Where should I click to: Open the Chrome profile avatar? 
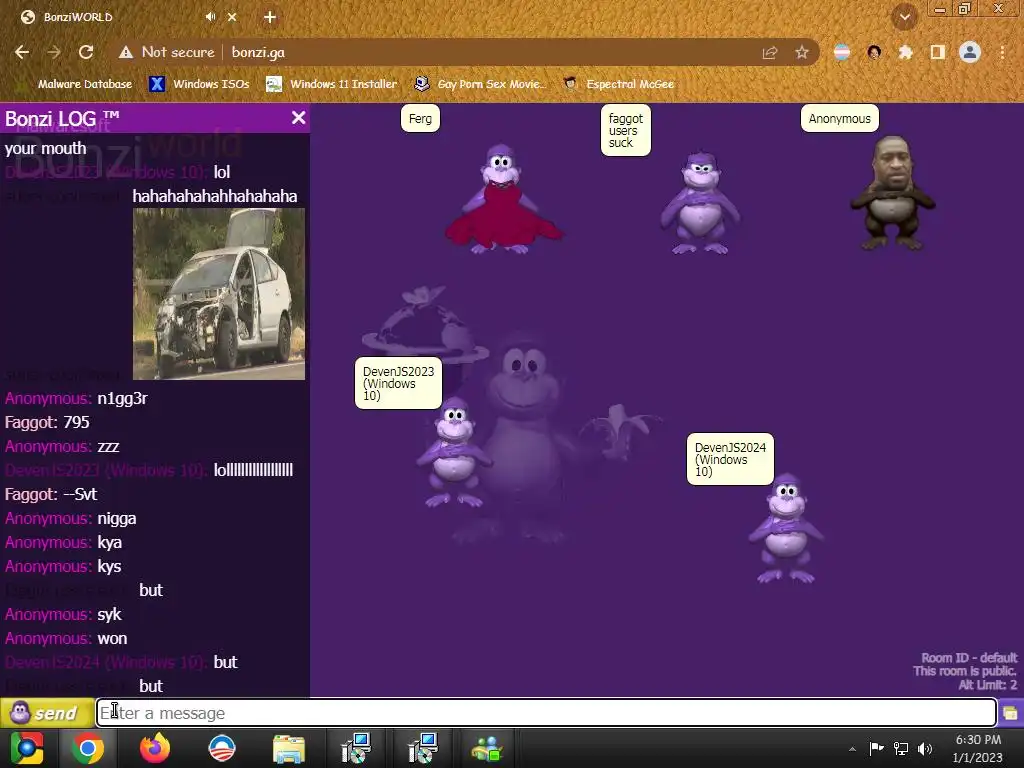[970, 52]
